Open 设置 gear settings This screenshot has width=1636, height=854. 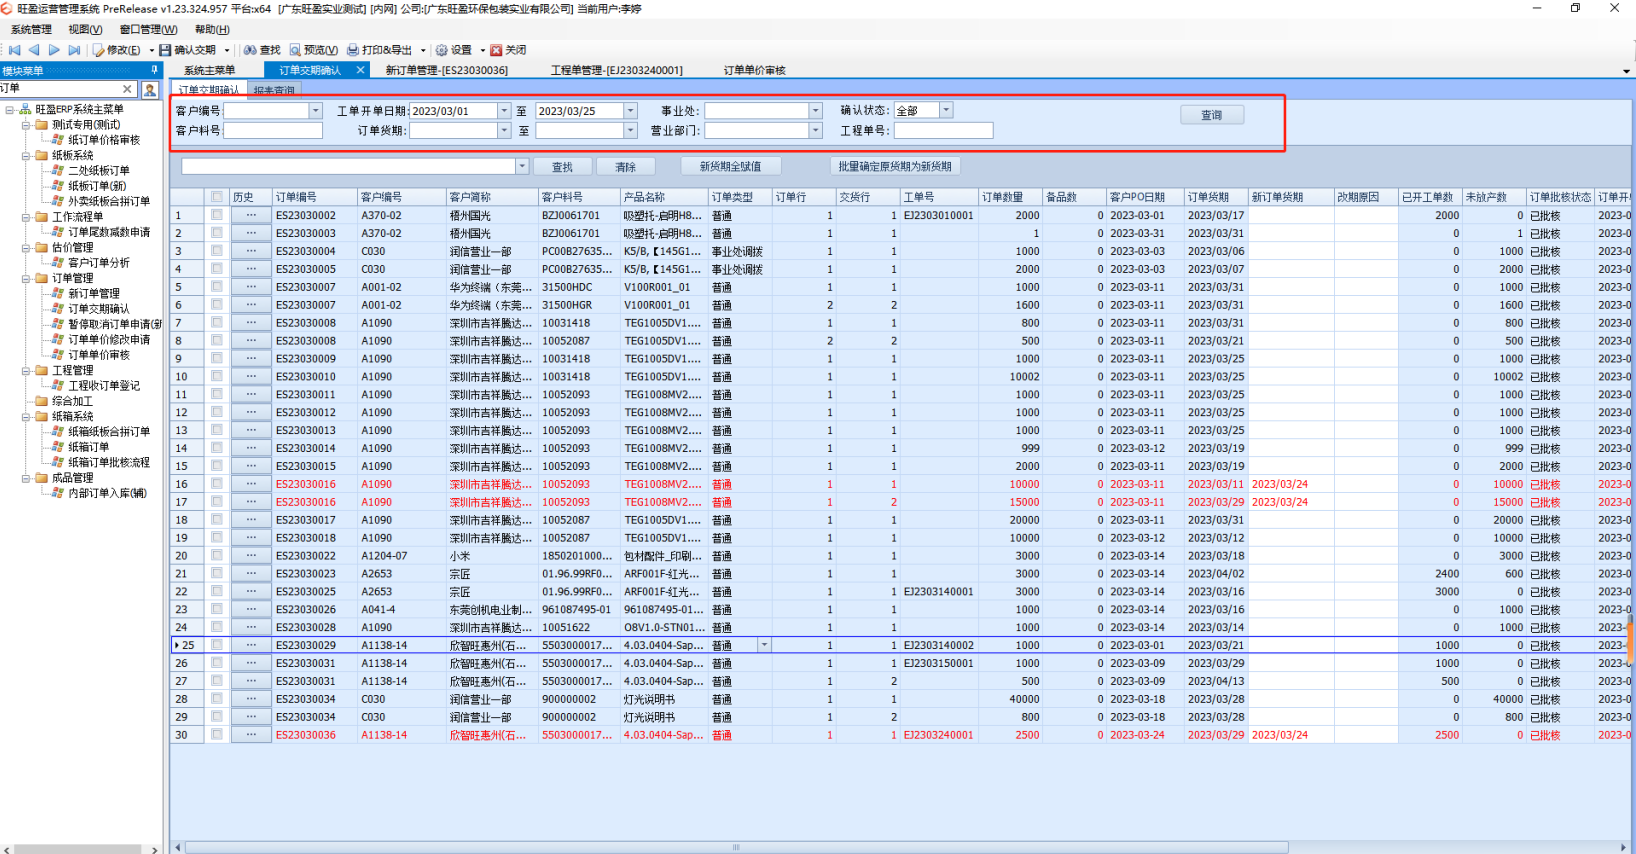click(453, 50)
